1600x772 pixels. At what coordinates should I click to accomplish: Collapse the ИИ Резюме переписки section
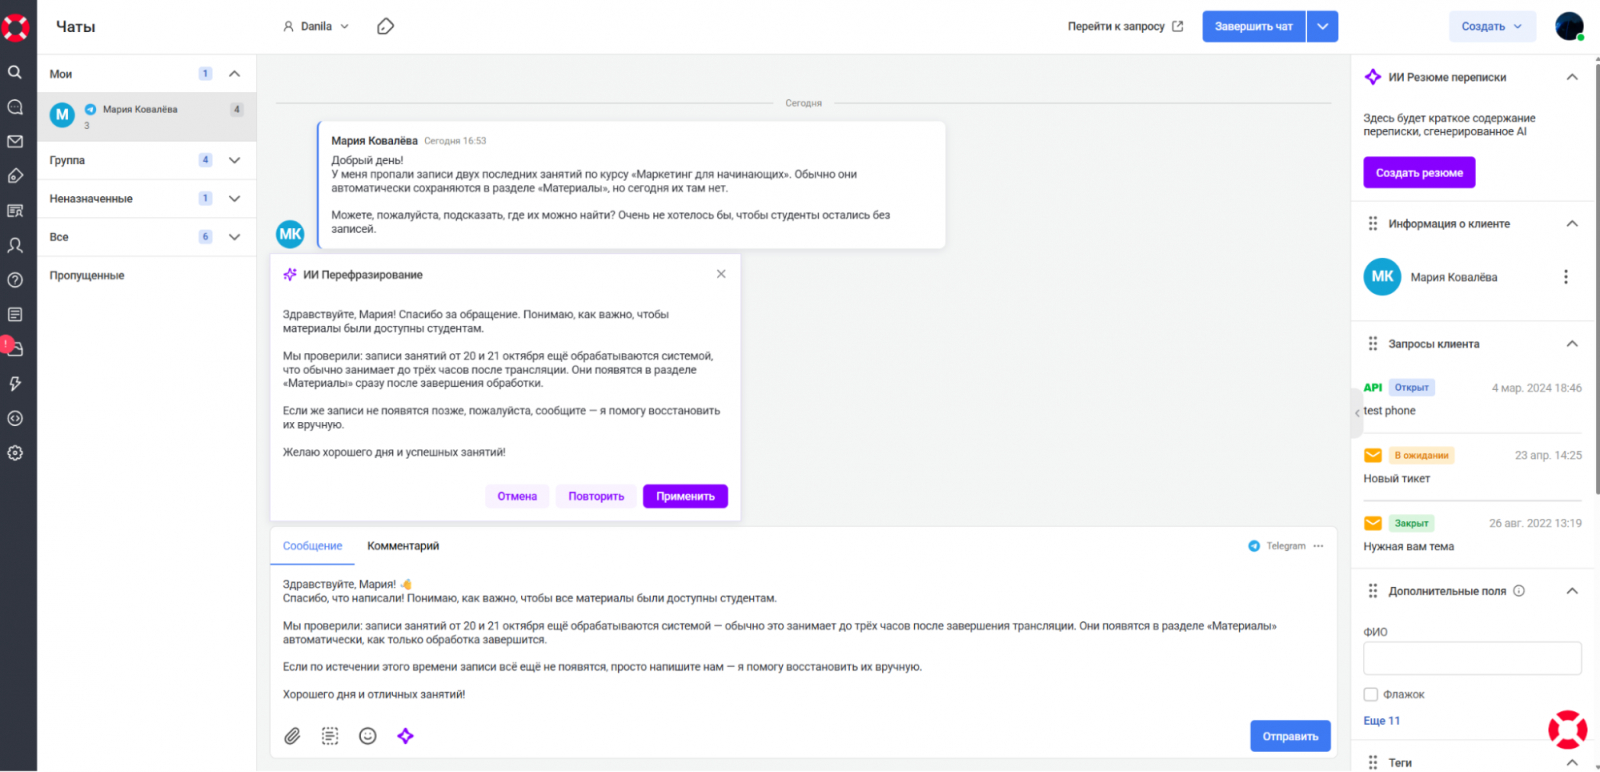[1572, 77]
